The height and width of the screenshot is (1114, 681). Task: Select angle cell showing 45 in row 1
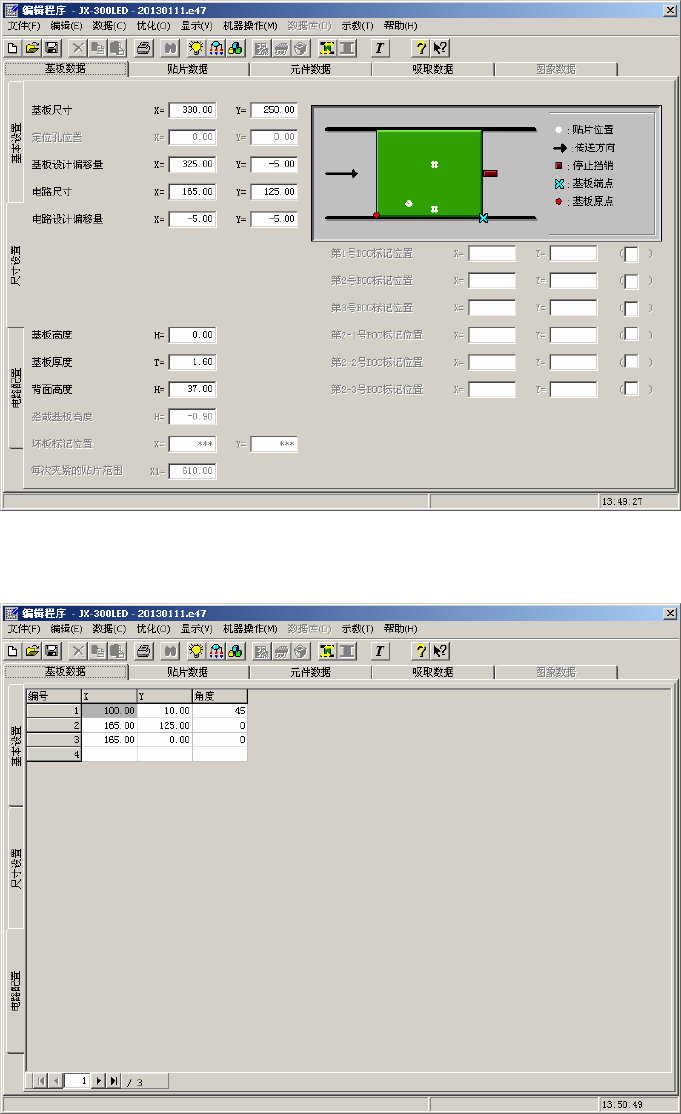[219, 710]
